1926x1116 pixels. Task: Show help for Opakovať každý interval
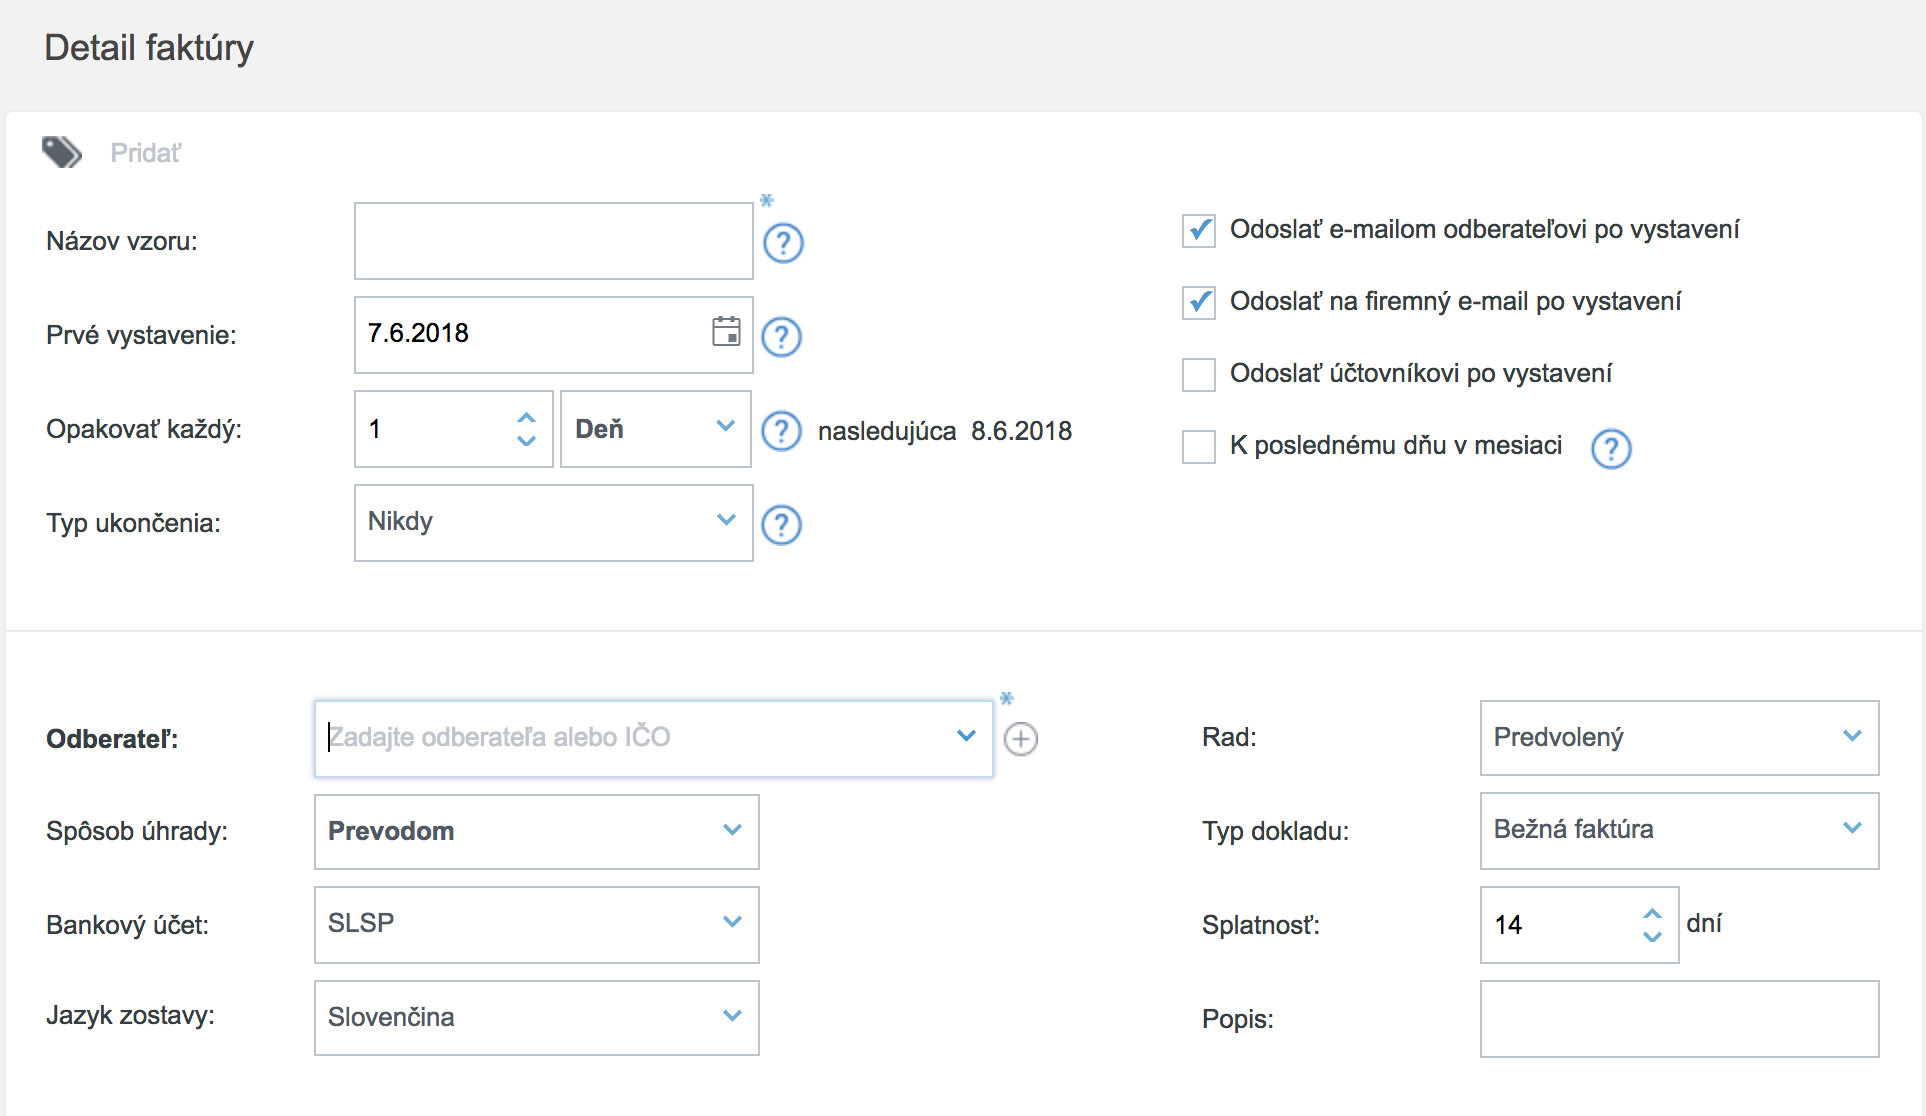(782, 431)
